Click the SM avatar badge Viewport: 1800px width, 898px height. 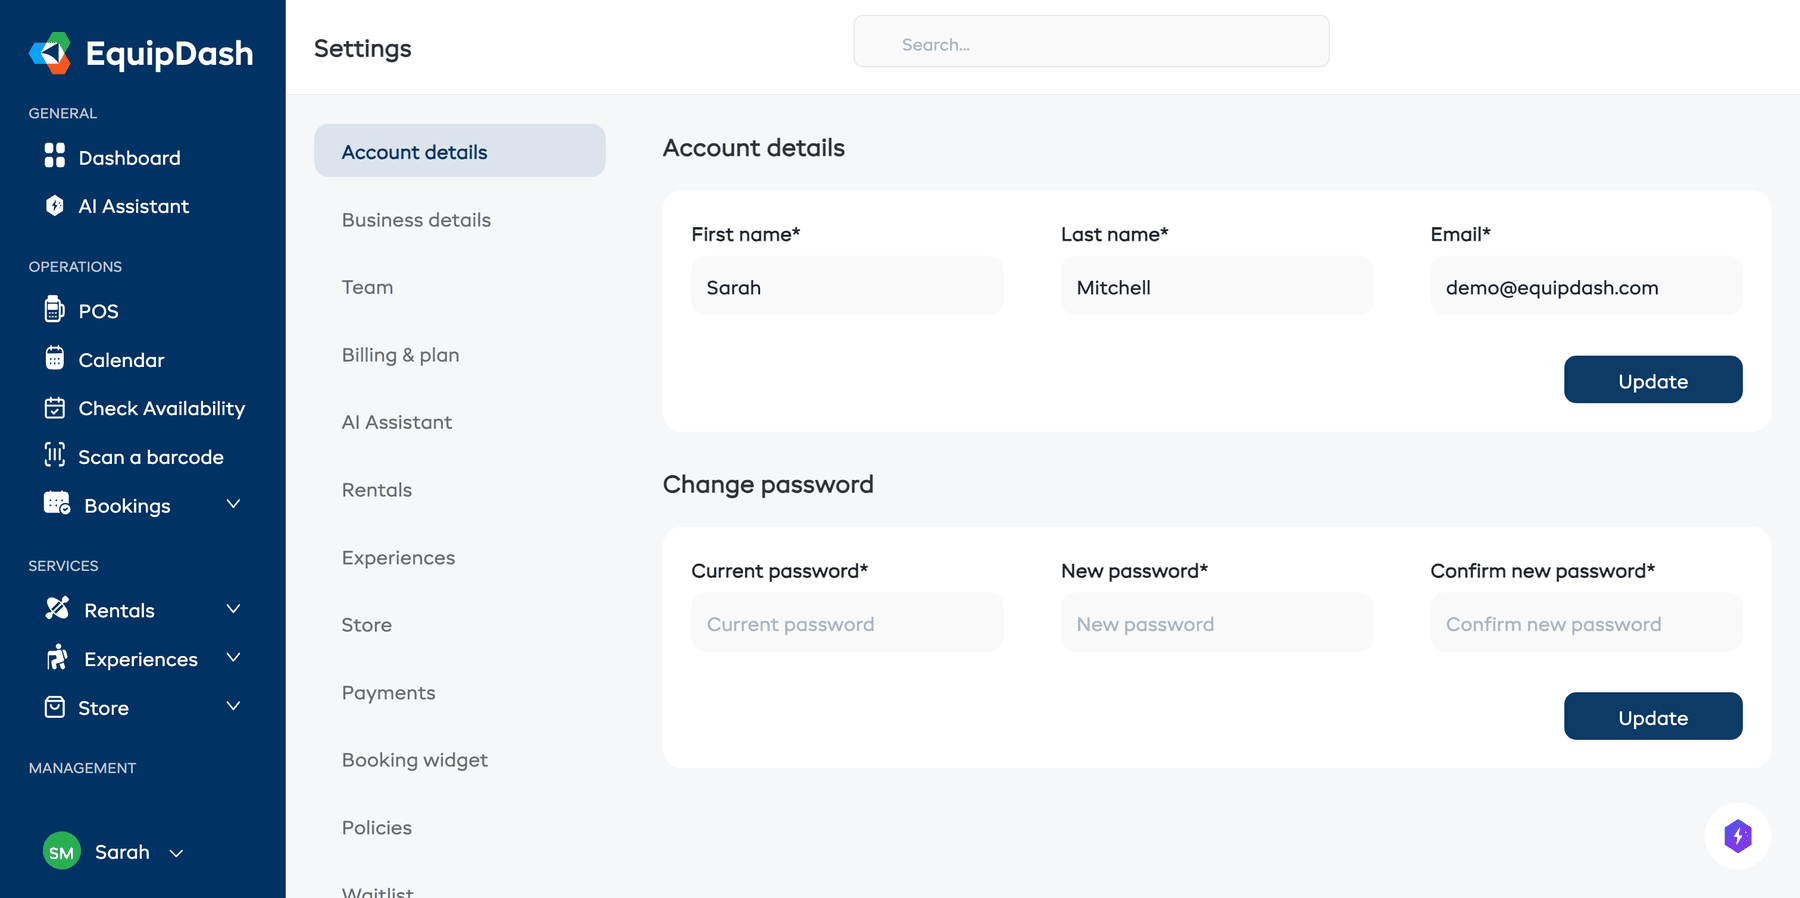click(62, 852)
